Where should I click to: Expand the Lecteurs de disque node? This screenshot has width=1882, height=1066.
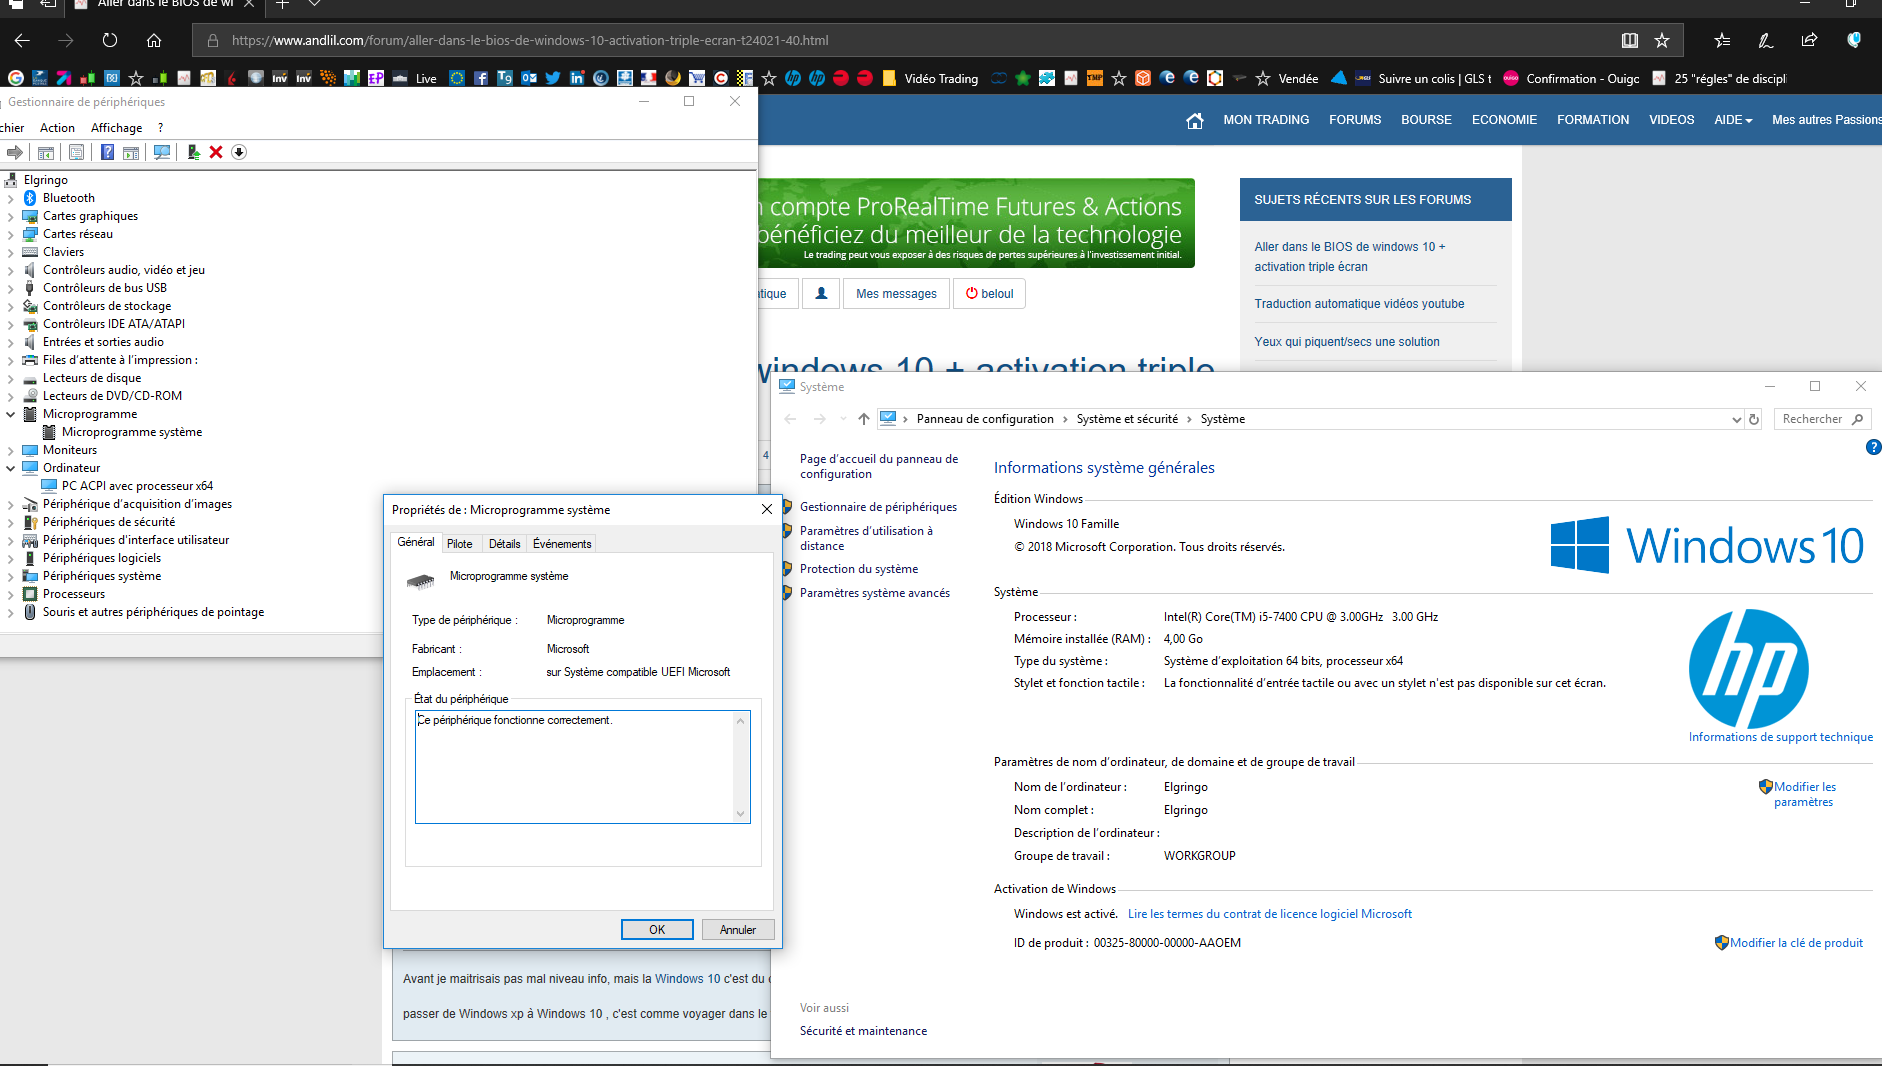pos(11,378)
